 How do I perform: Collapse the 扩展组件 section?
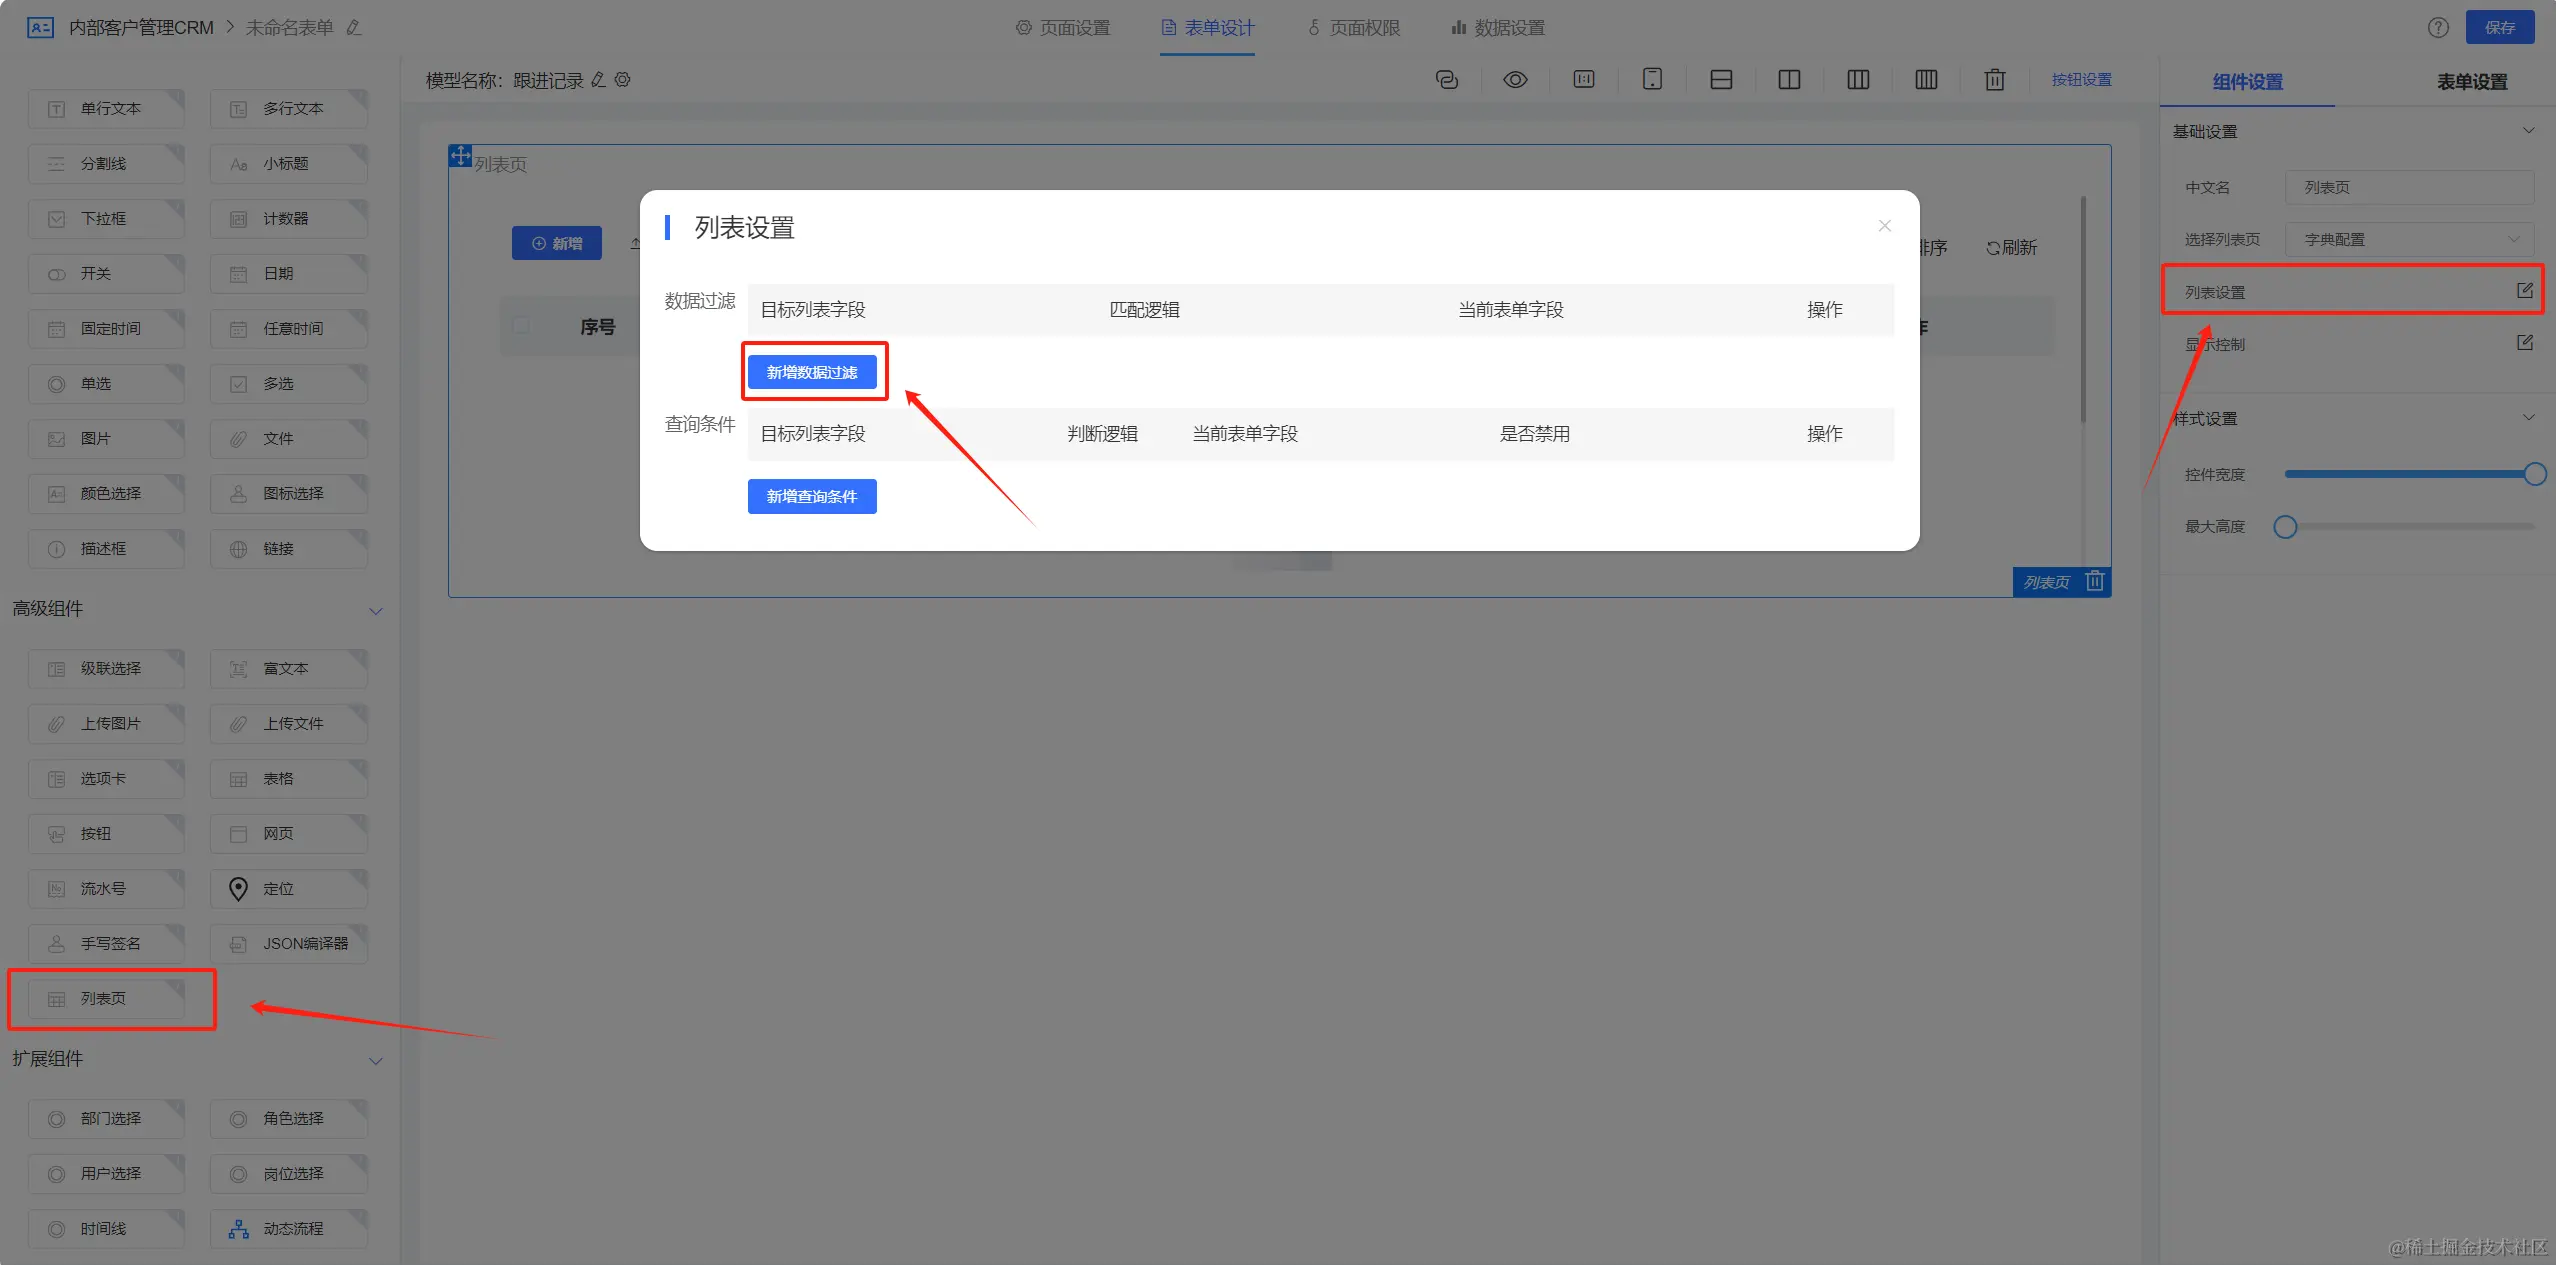point(376,1060)
